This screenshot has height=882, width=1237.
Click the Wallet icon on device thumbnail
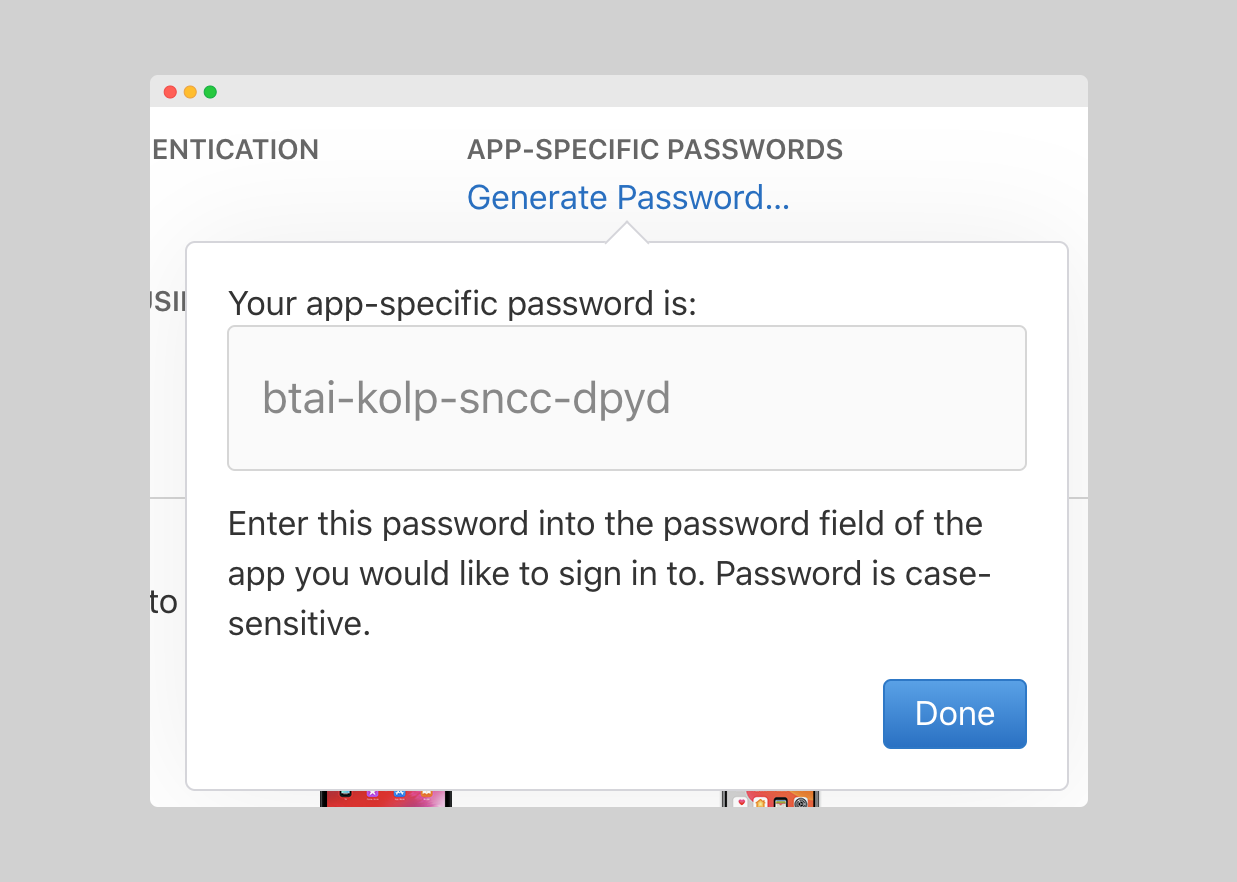point(781,802)
